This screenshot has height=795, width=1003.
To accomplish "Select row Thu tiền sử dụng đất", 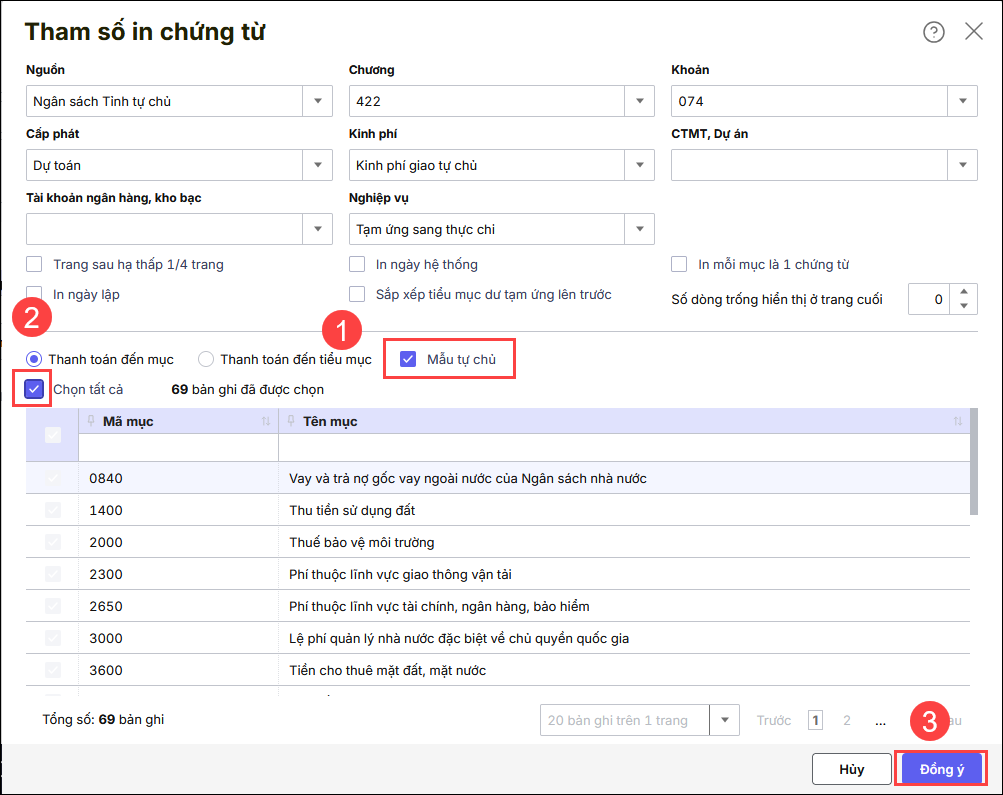I will pyautogui.click(x=498, y=510).
